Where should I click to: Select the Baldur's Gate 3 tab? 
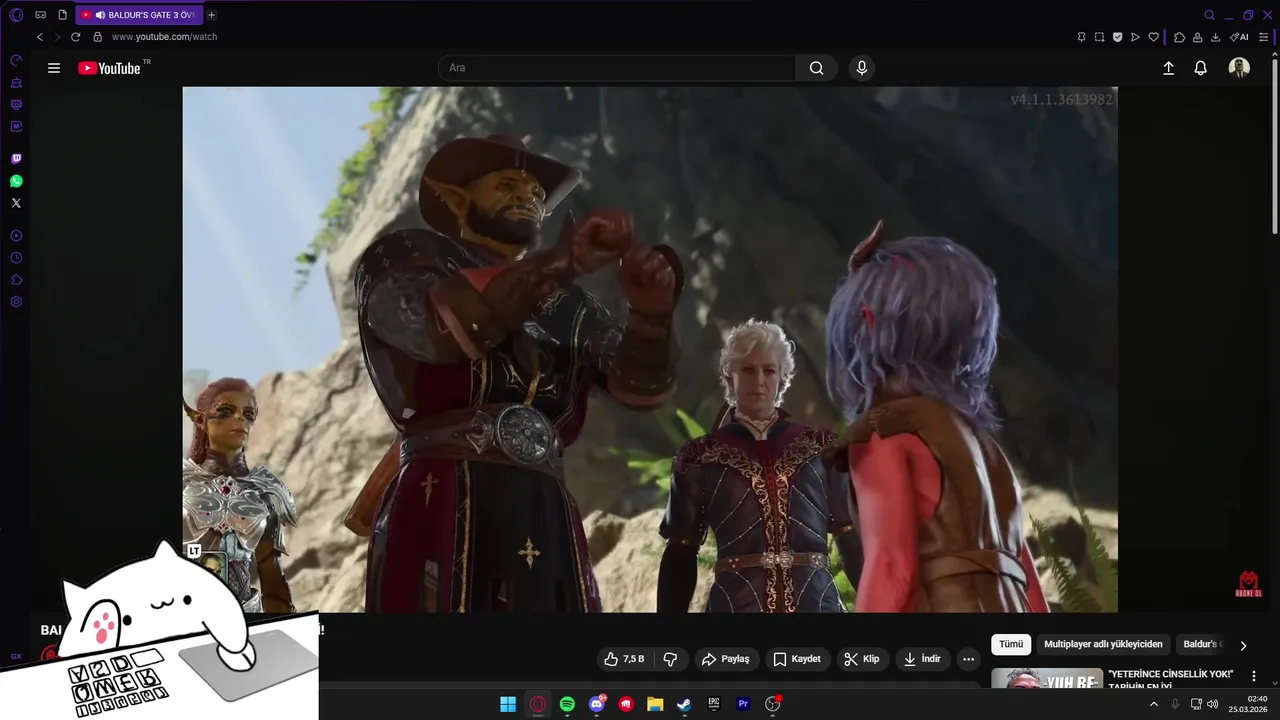tap(139, 15)
